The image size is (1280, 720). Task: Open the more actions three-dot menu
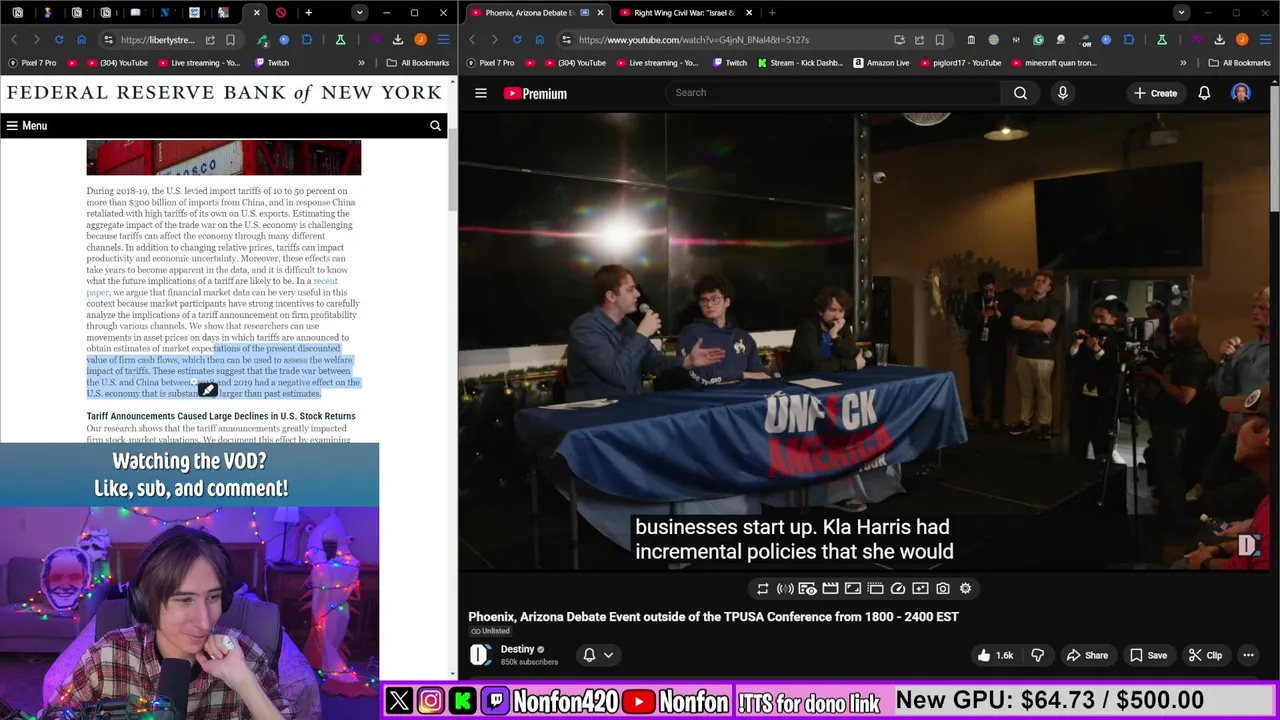pyautogui.click(x=1248, y=655)
